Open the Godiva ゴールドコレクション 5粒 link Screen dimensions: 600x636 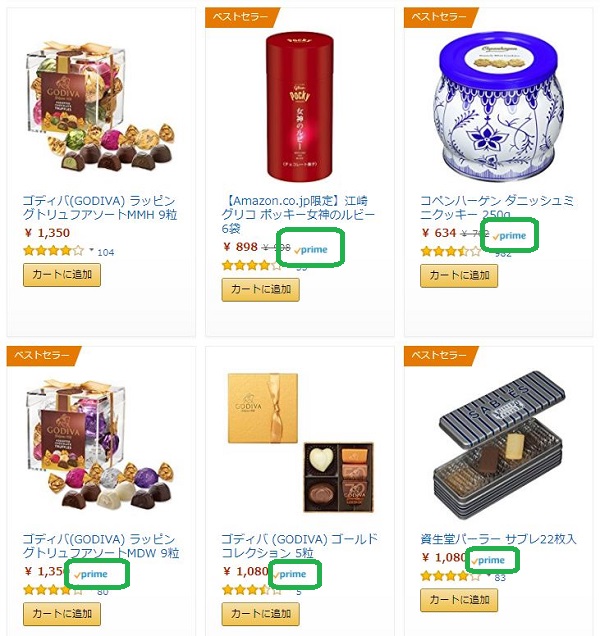pos(299,546)
